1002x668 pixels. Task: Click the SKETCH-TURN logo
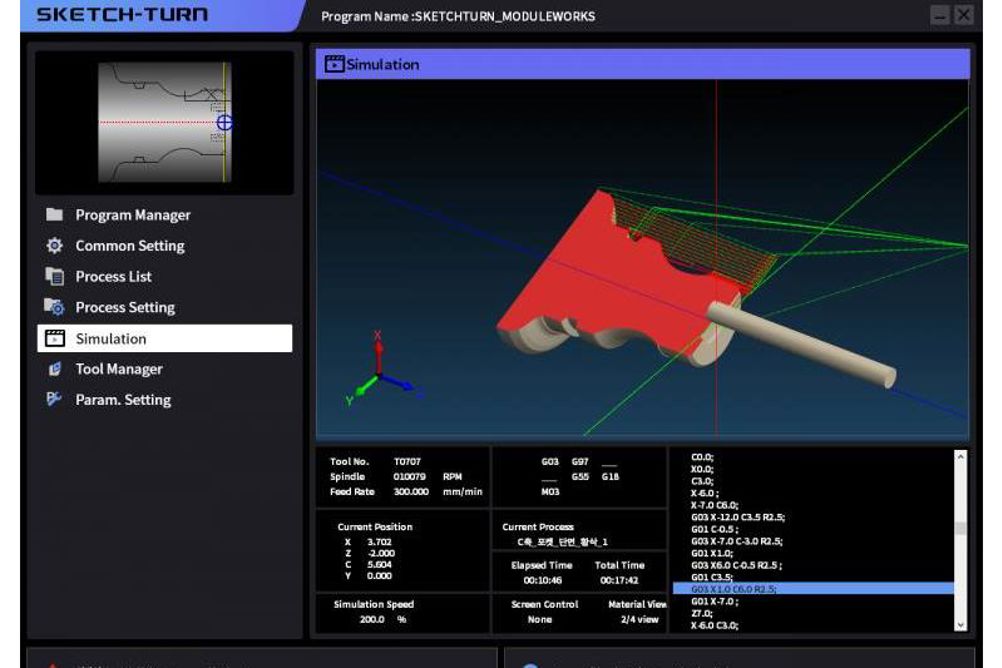tap(122, 14)
